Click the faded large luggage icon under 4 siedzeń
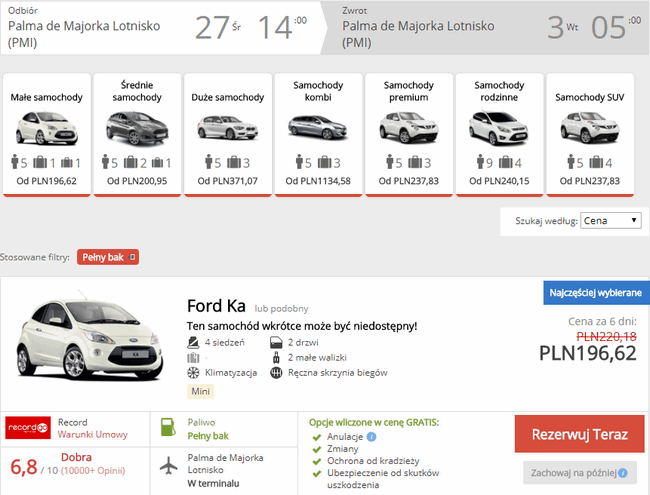 (193, 357)
